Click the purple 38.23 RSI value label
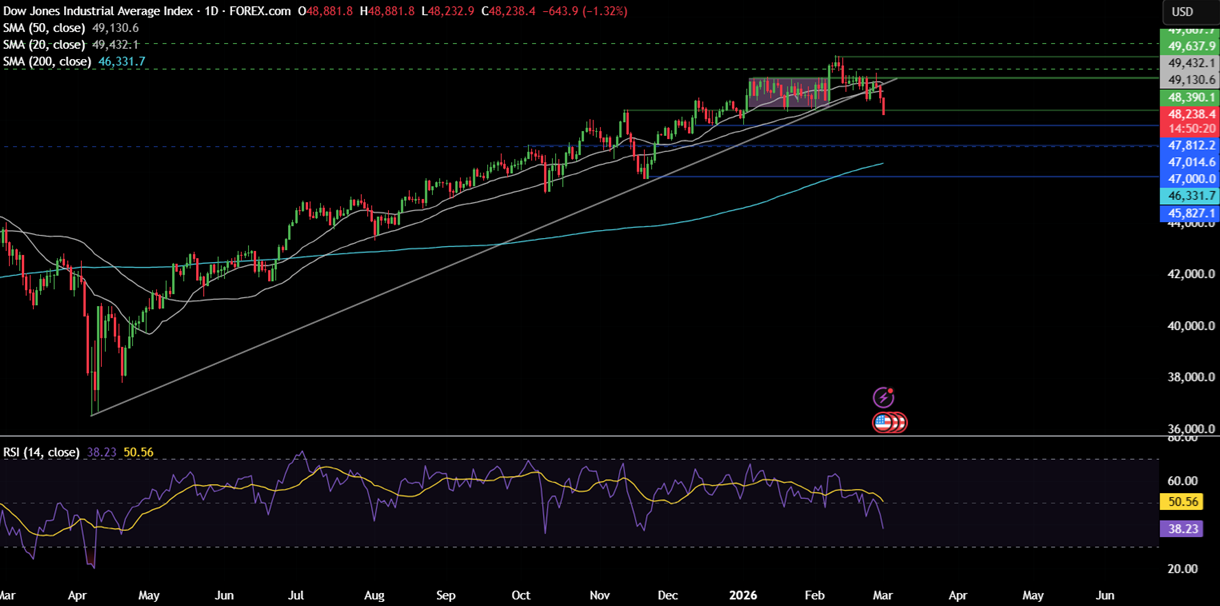Viewport: 1220px width, 606px height. [1178, 529]
